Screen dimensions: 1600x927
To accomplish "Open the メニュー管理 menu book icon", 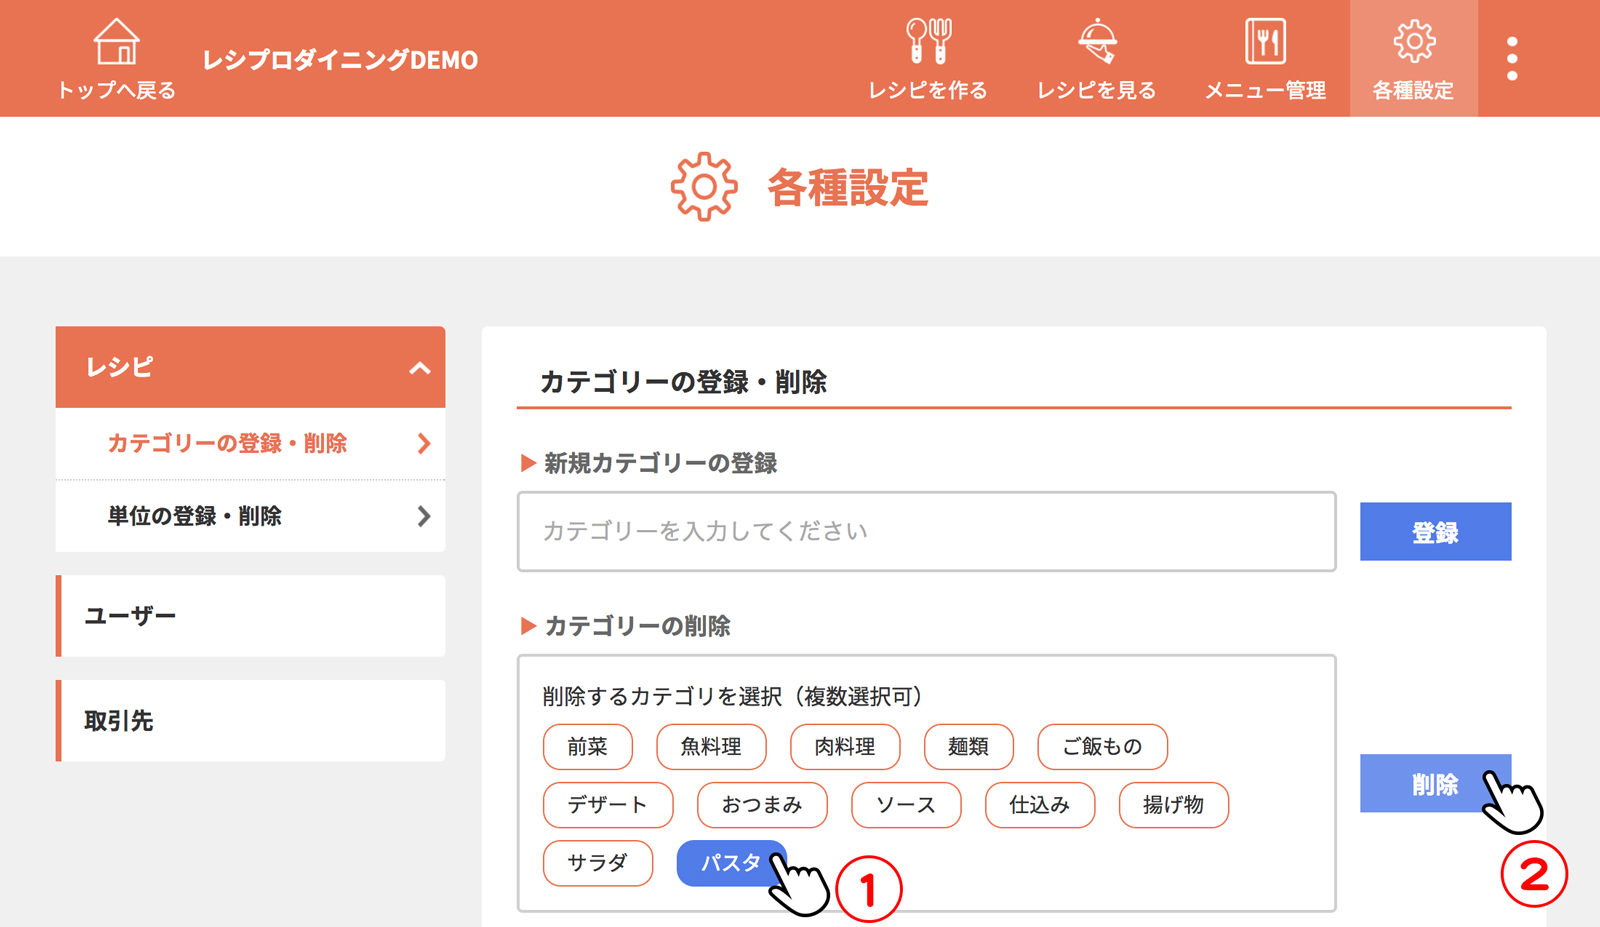I will (1265, 42).
